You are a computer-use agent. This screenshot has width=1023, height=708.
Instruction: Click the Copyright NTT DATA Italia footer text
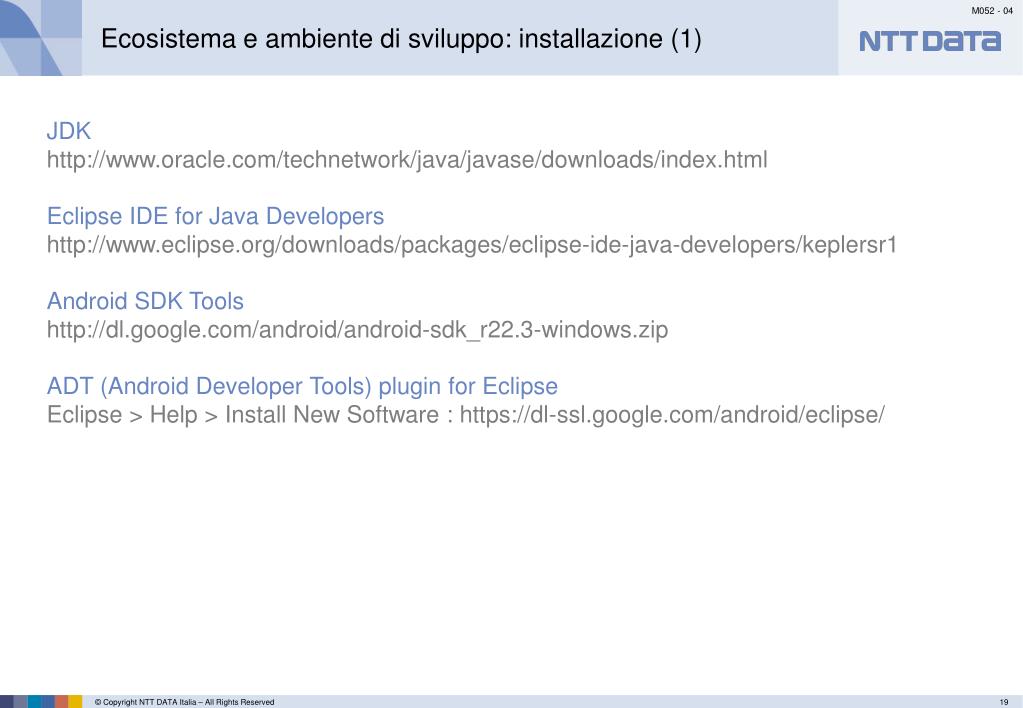click(x=185, y=702)
